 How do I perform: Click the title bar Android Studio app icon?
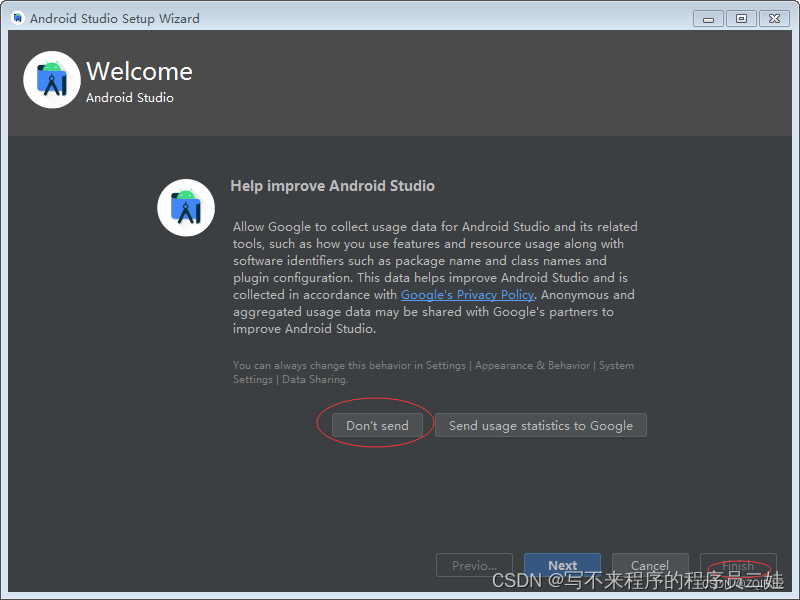[18, 18]
